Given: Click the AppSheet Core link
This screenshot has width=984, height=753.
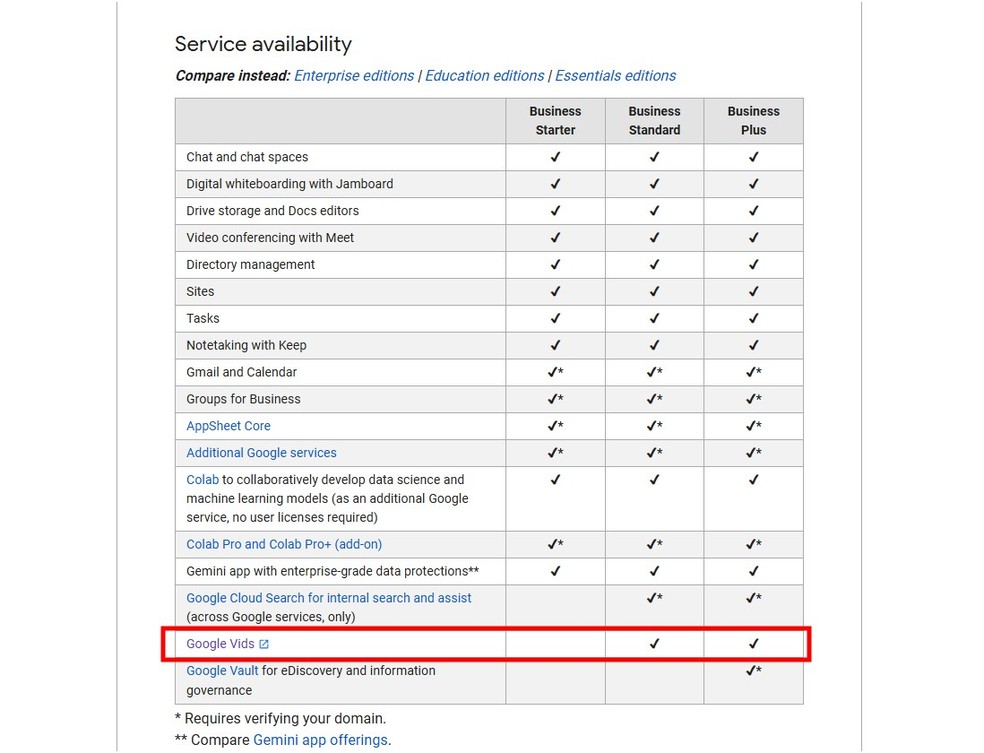Looking at the screenshot, I should click(x=228, y=426).
